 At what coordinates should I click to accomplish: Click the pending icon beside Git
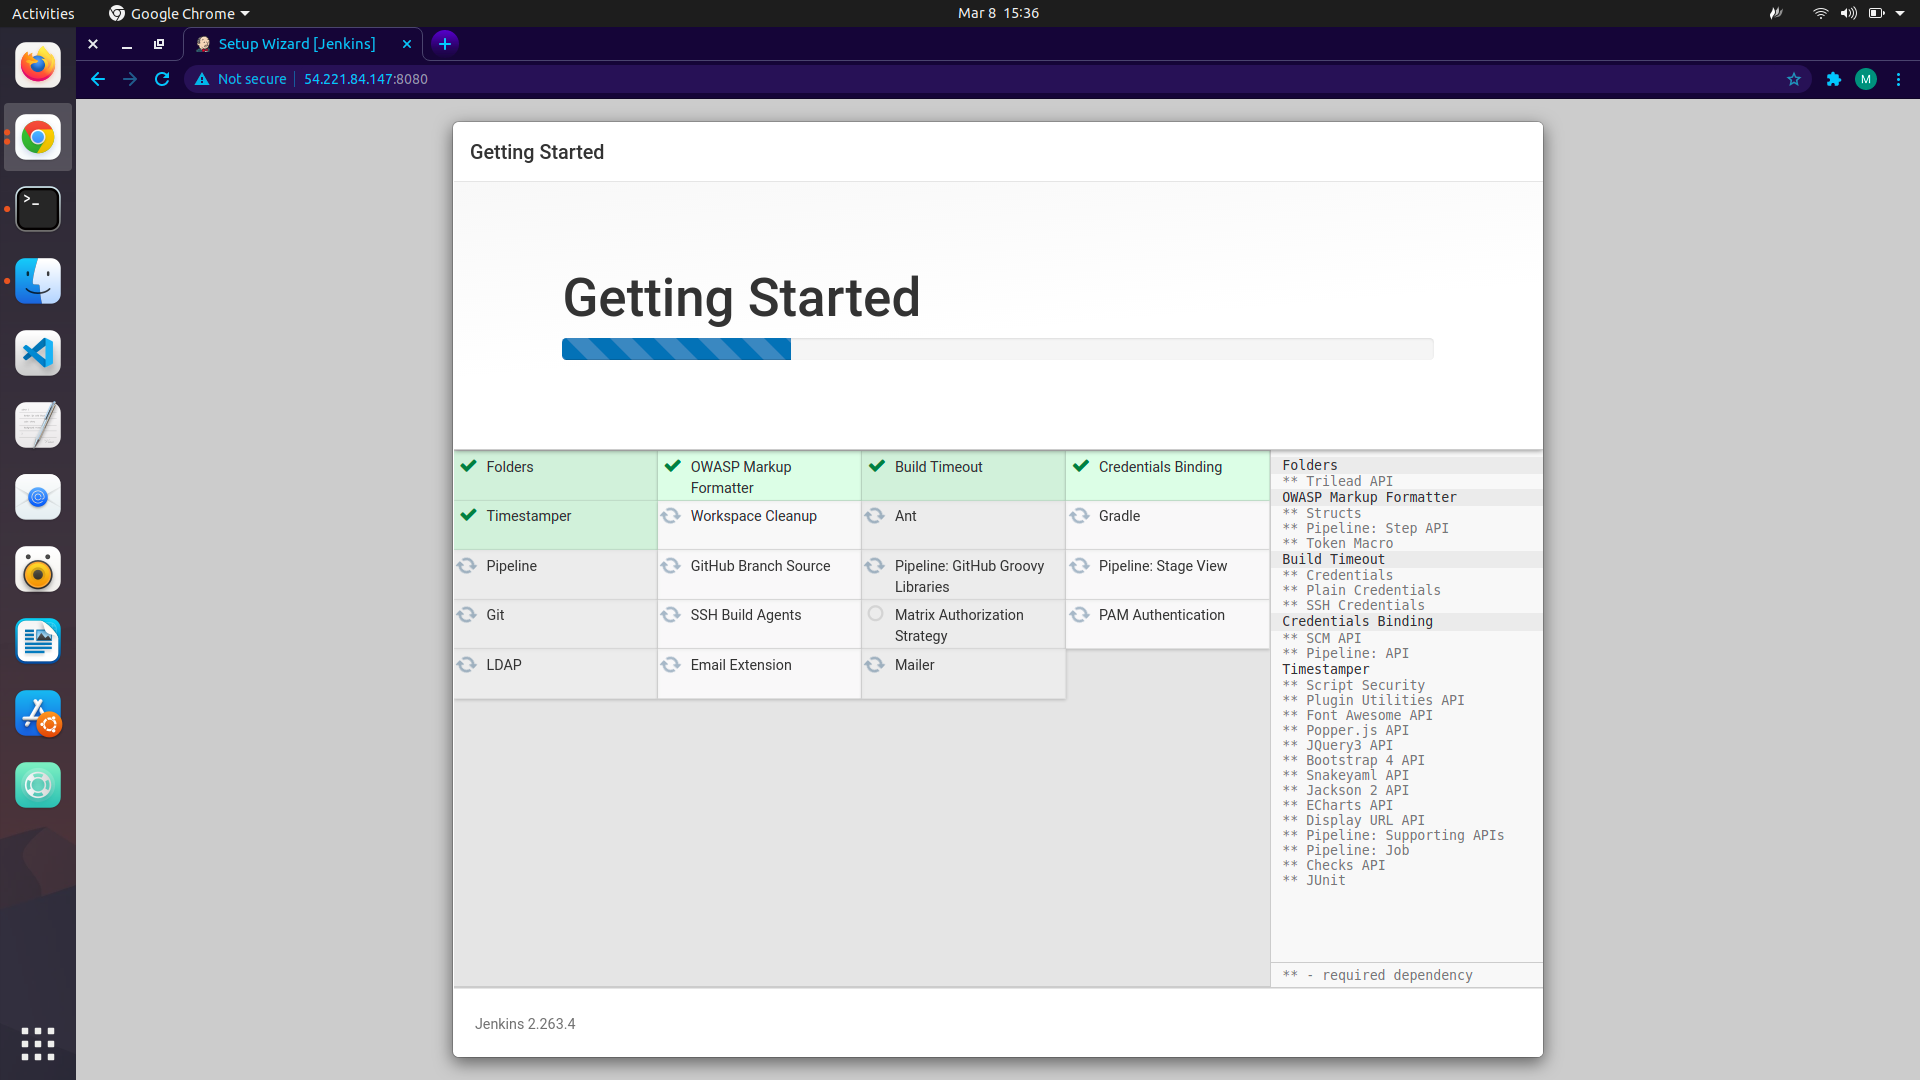click(466, 614)
